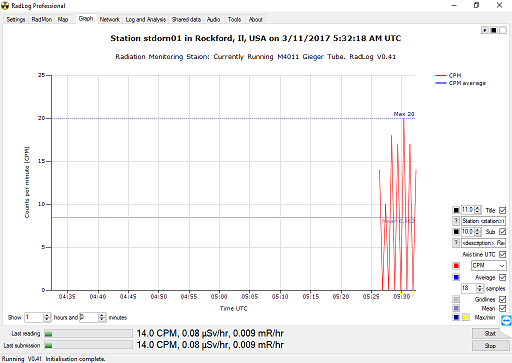Image resolution: width=512 pixels, height=363 pixels.
Task: Click the 18 samples input field
Action: [x=469, y=288]
